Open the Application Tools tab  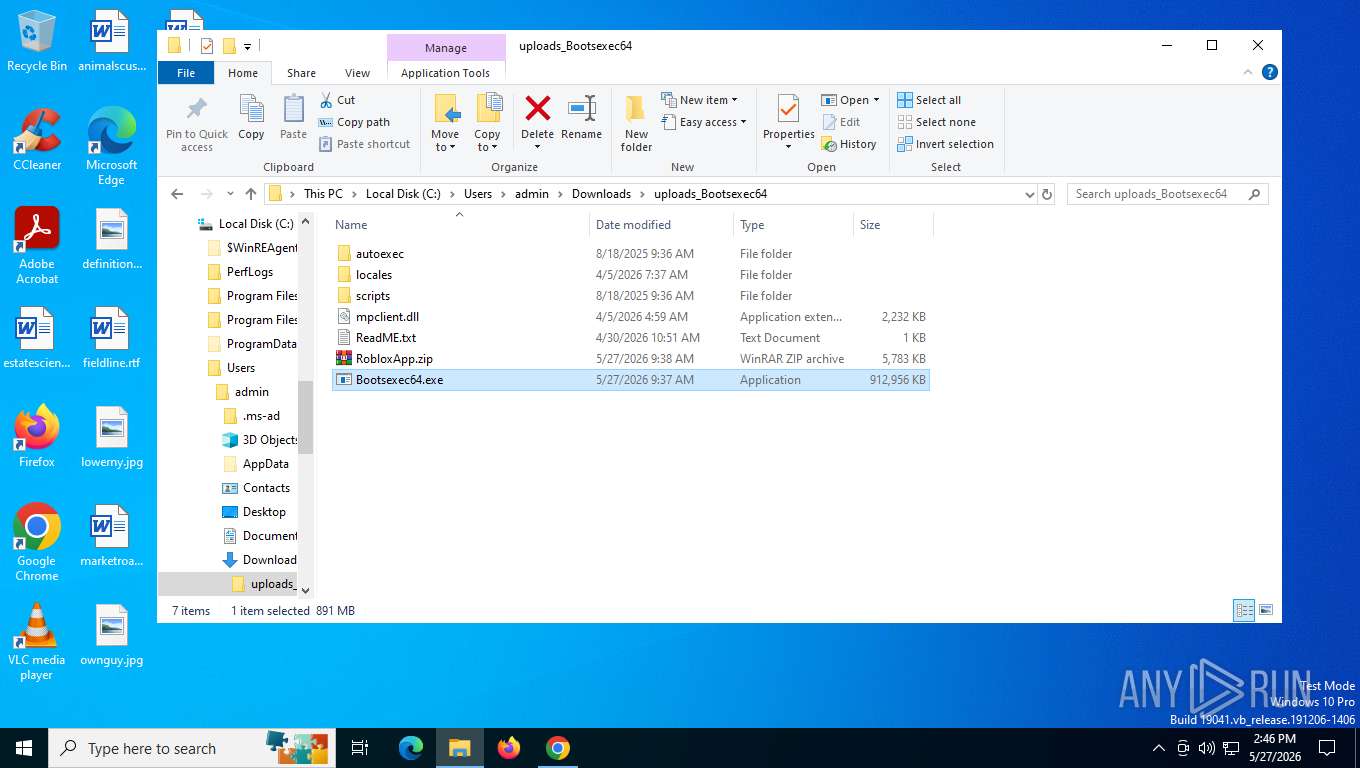[x=445, y=72]
